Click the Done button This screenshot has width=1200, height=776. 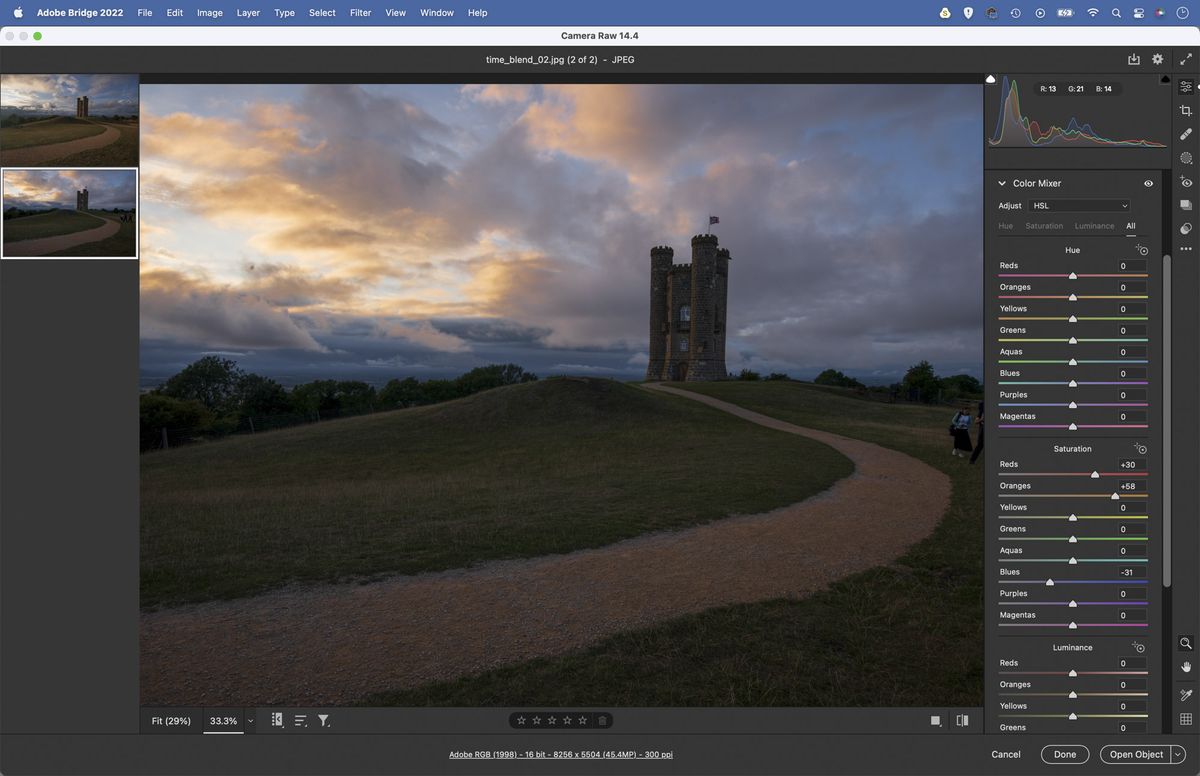click(x=1064, y=754)
